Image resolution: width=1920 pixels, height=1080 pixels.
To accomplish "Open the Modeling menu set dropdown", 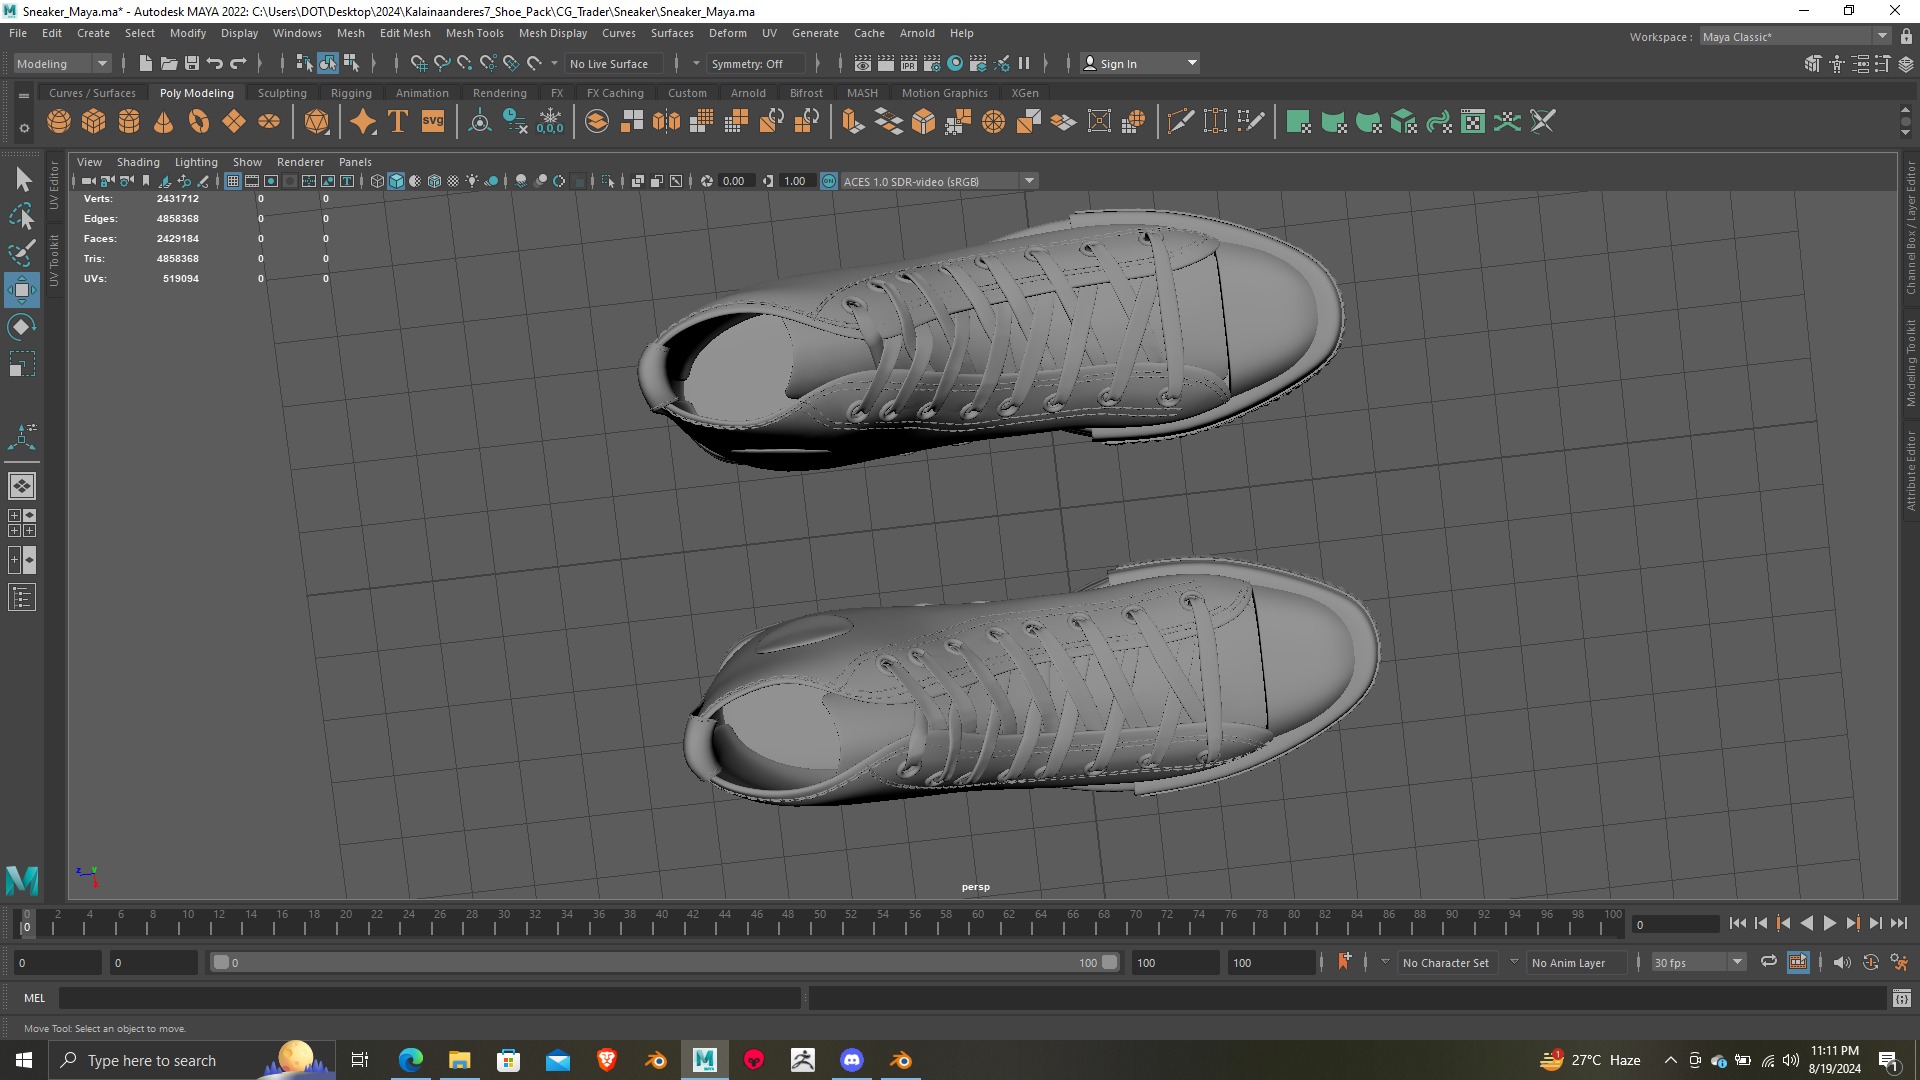I will [61, 63].
